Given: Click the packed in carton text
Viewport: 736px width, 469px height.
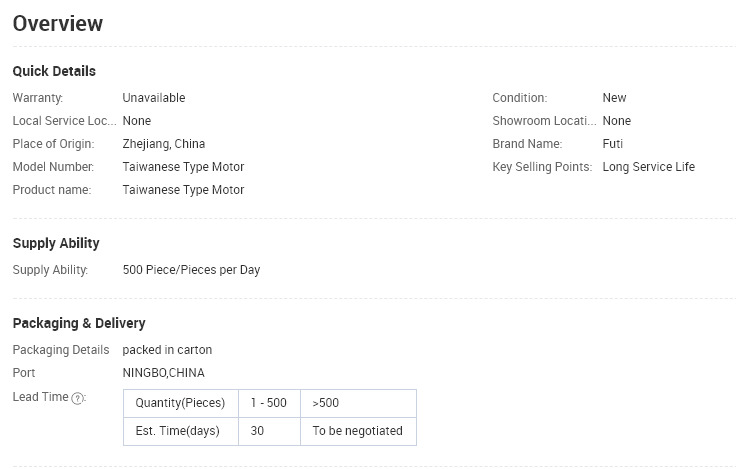Looking at the screenshot, I should tap(167, 350).
